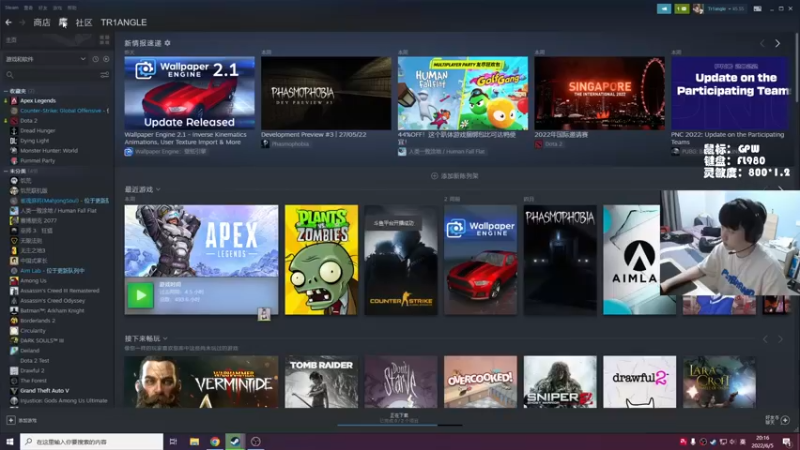Screen dimensions: 800x450
Task: Open Singapore International 2022 news
Action: [x=599, y=93]
